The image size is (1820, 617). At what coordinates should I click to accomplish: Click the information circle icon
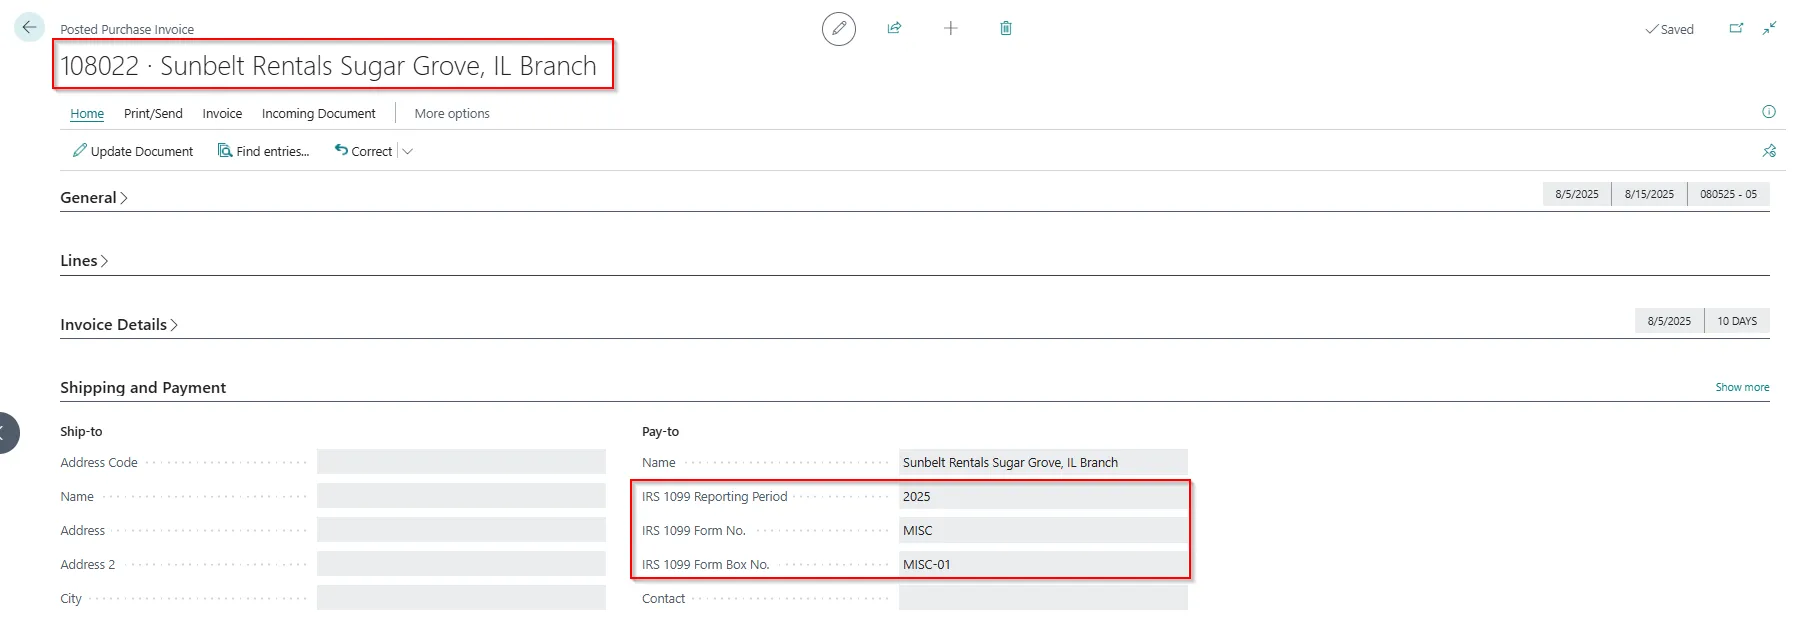pyautogui.click(x=1768, y=112)
